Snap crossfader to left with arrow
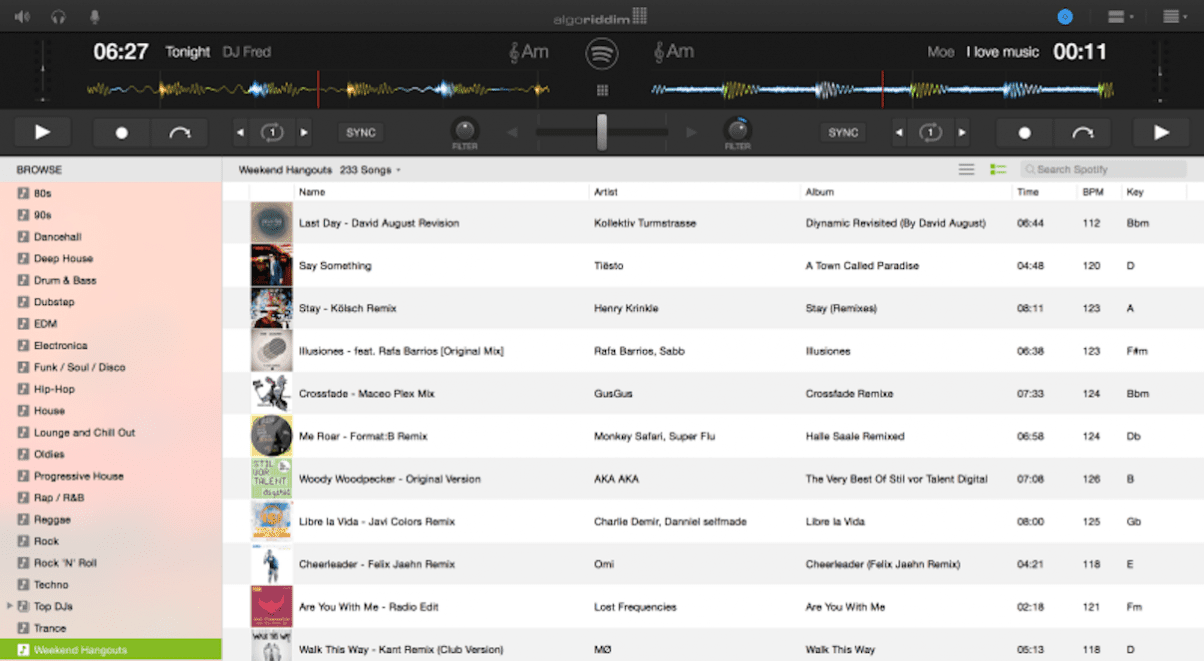This screenshot has width=1204, height=661. coord(512,132)
